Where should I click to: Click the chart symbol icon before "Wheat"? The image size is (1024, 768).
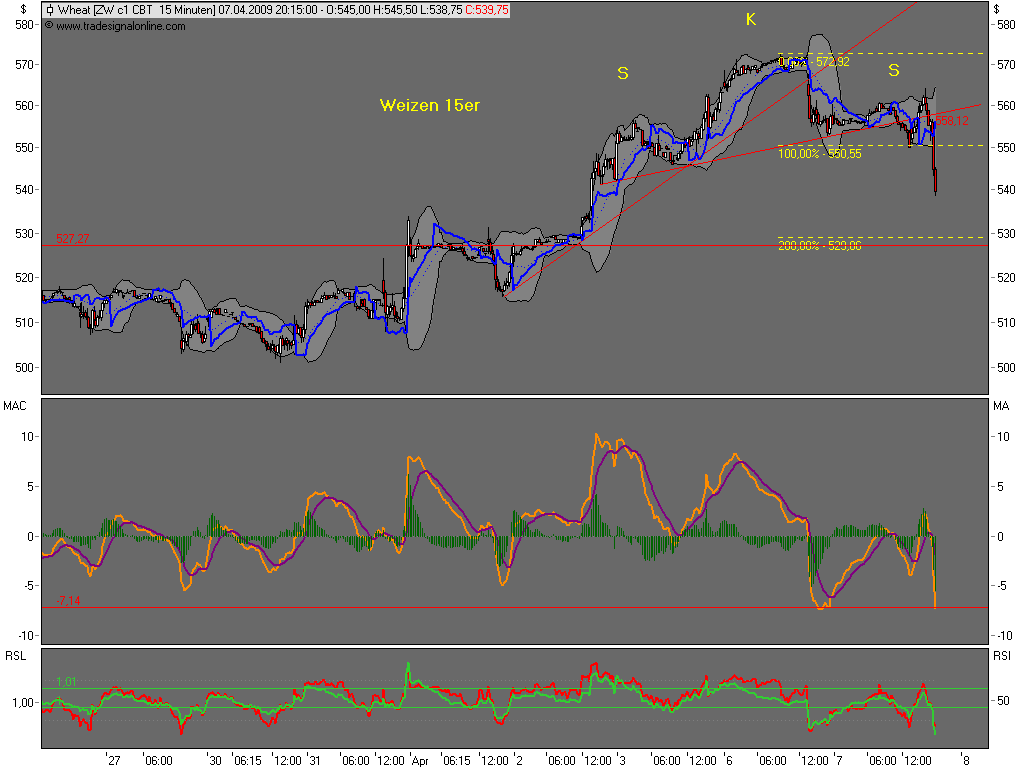(50, 10)
